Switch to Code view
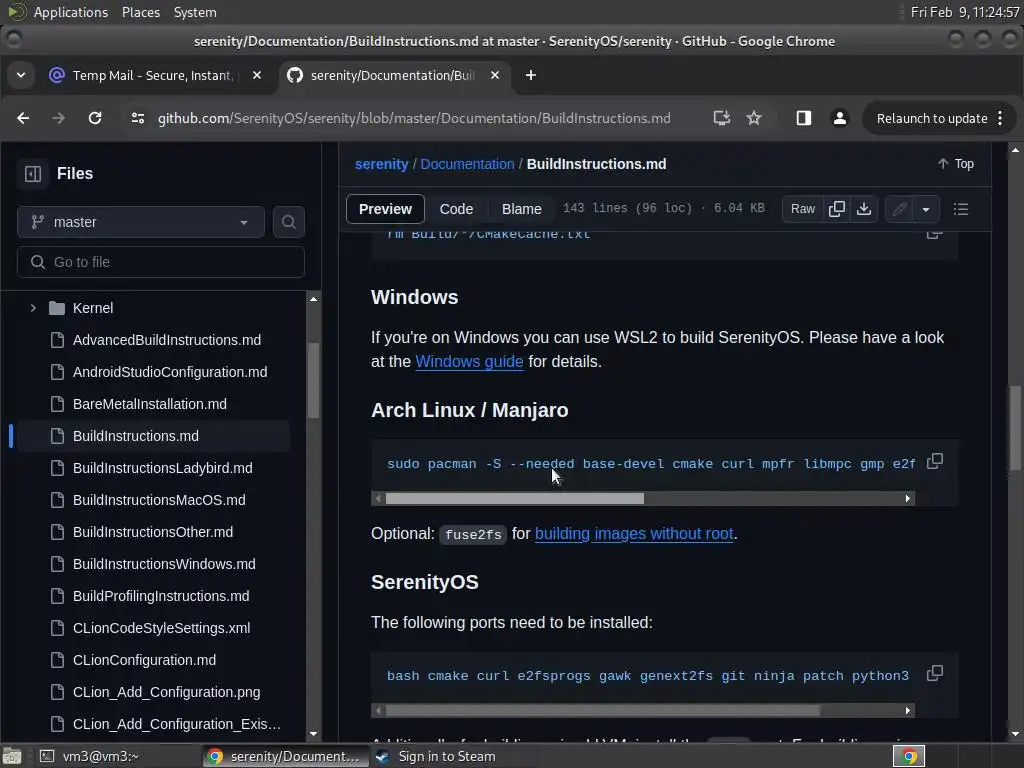This screenshot has width=1024, height=768. pos(456,209)
